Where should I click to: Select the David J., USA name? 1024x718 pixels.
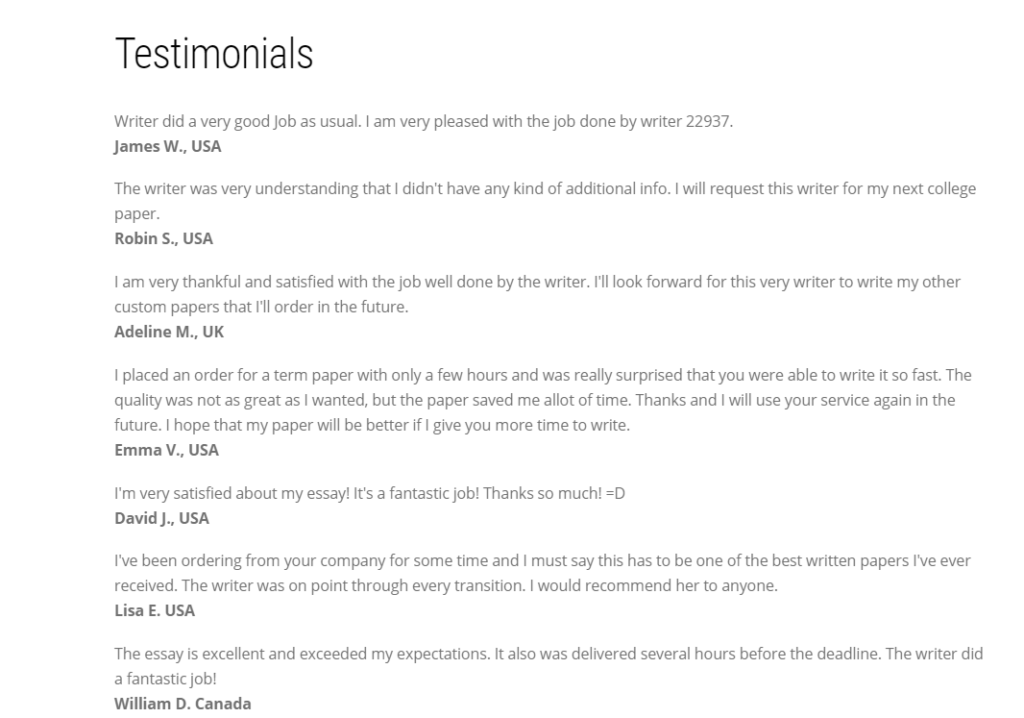162,519
